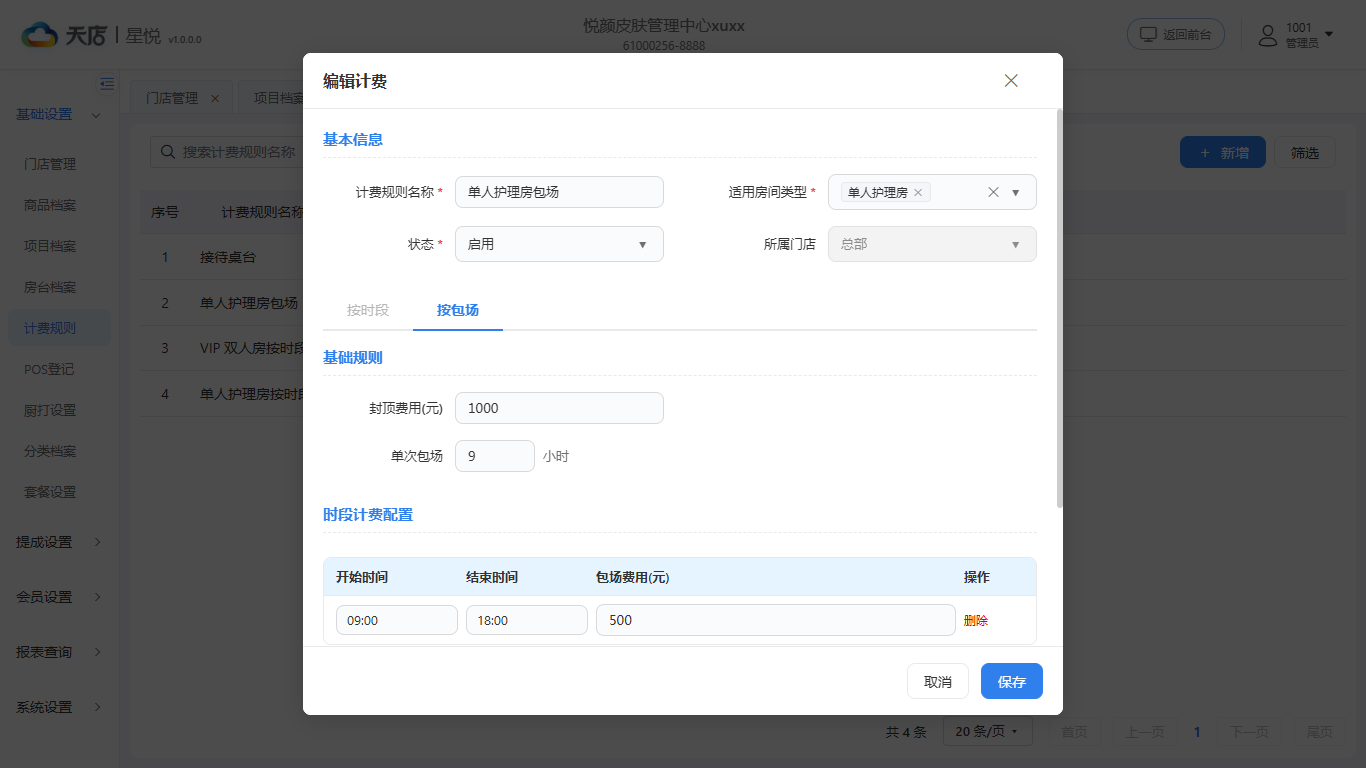This screenshot has height=768, width=1366.
Task: Click the 取消 button
Action: [938, 681]
